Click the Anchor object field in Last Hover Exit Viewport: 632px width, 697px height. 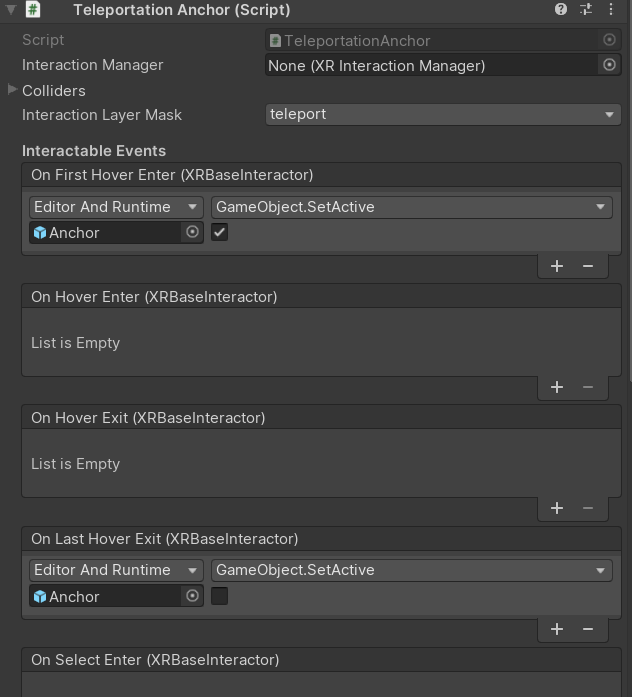105,596
